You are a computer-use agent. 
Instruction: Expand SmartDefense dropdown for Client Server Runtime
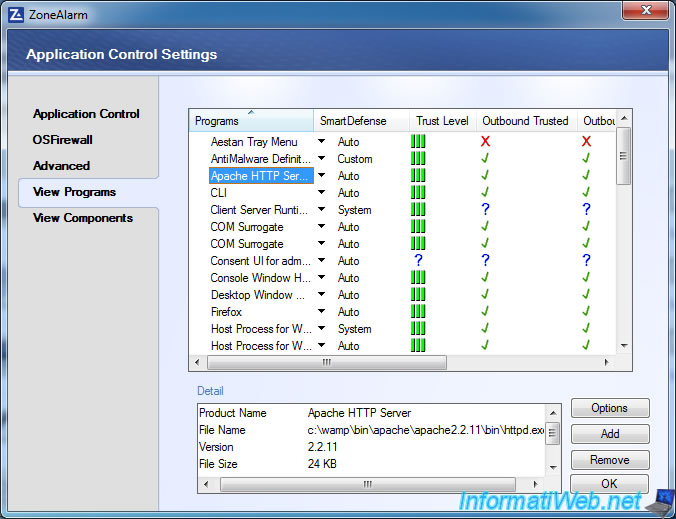[x=322, y=210]
